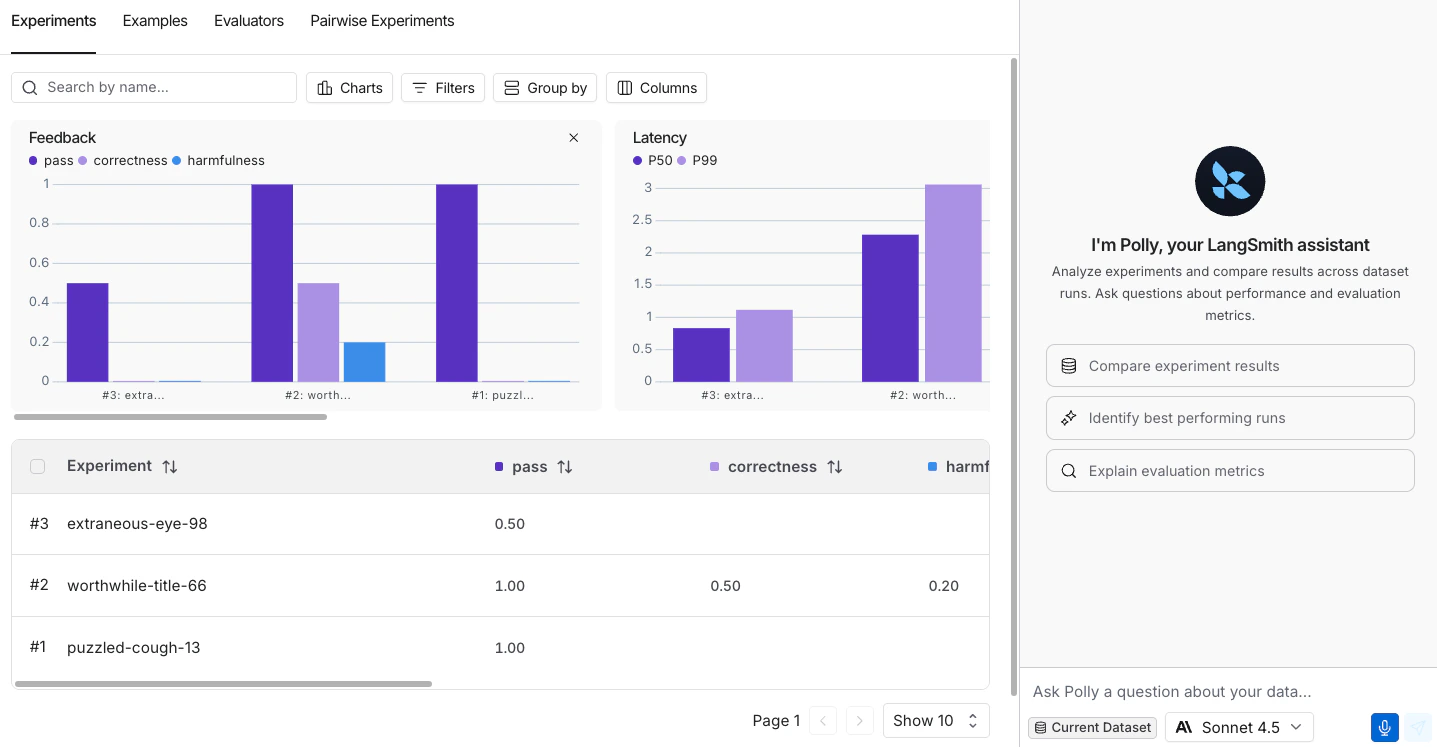Open the Columns configuration icon

click(627, 88)
